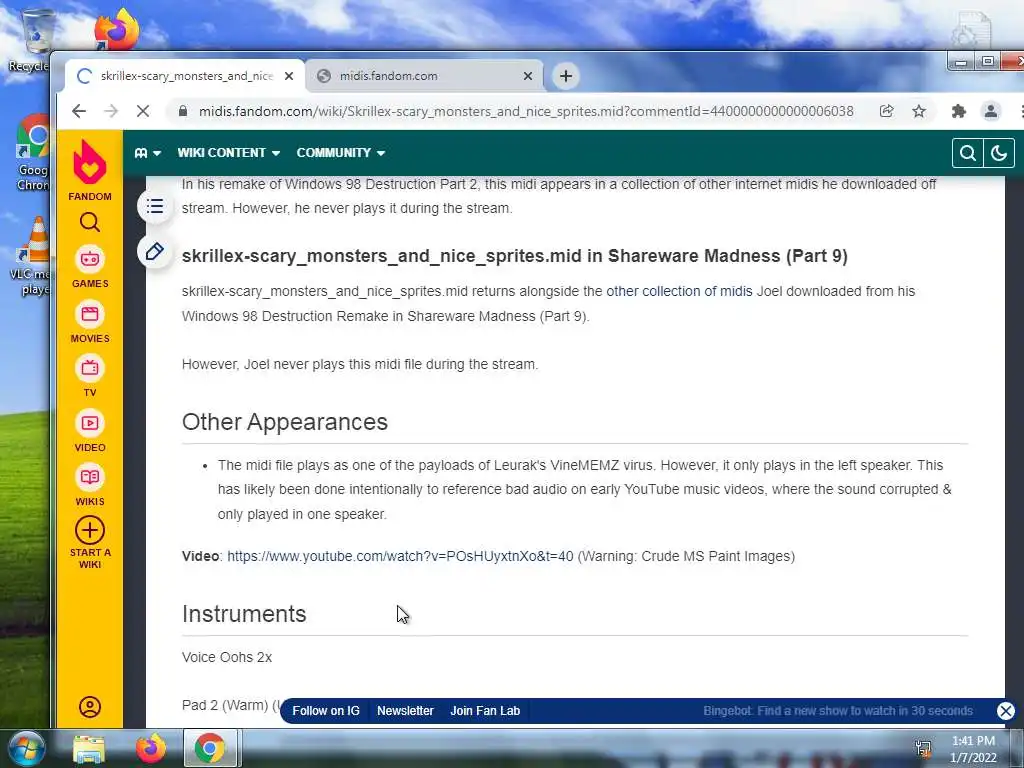This screenshot has width=1024, height=768.
Task: View site security lock info
Action: point(183,111)
